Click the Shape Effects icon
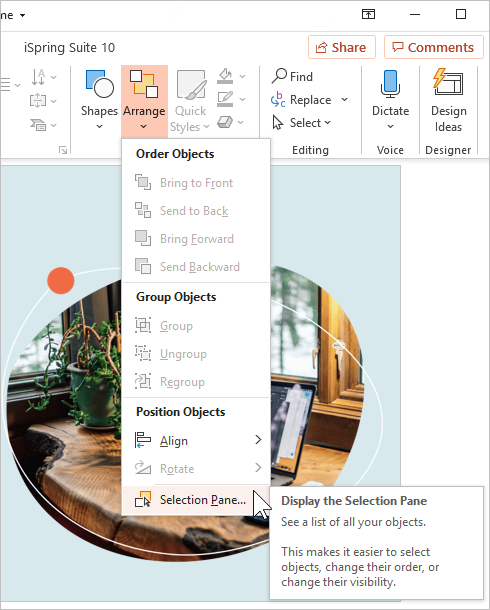The width and height of the screenshot is (490, 610). click(x=225, y=122)
